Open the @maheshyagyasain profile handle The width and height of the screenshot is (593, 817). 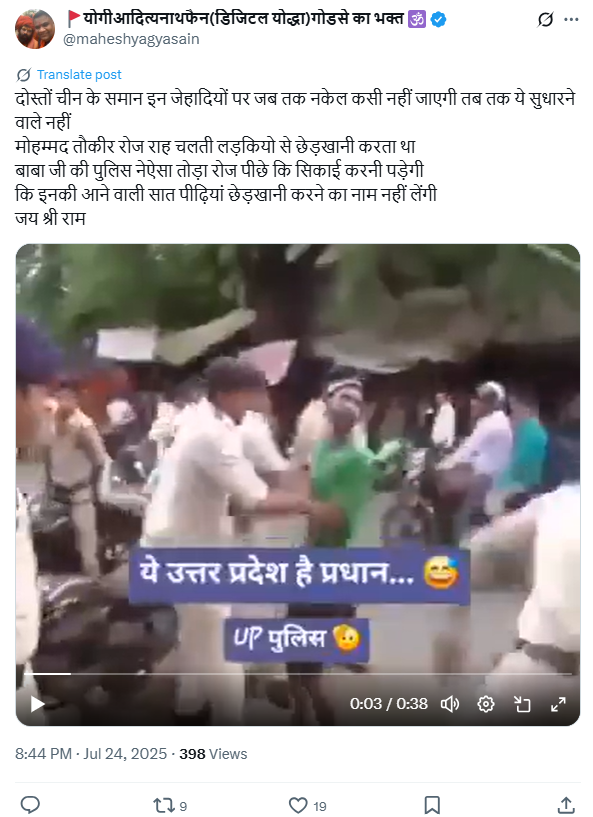coord(131,39)
